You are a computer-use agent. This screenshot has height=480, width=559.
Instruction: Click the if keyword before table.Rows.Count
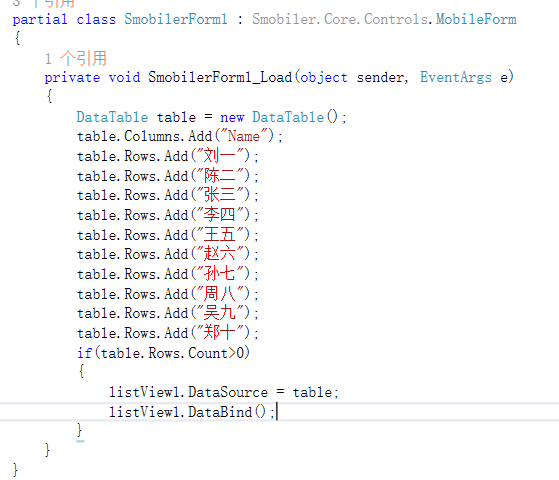coord(84,353)
